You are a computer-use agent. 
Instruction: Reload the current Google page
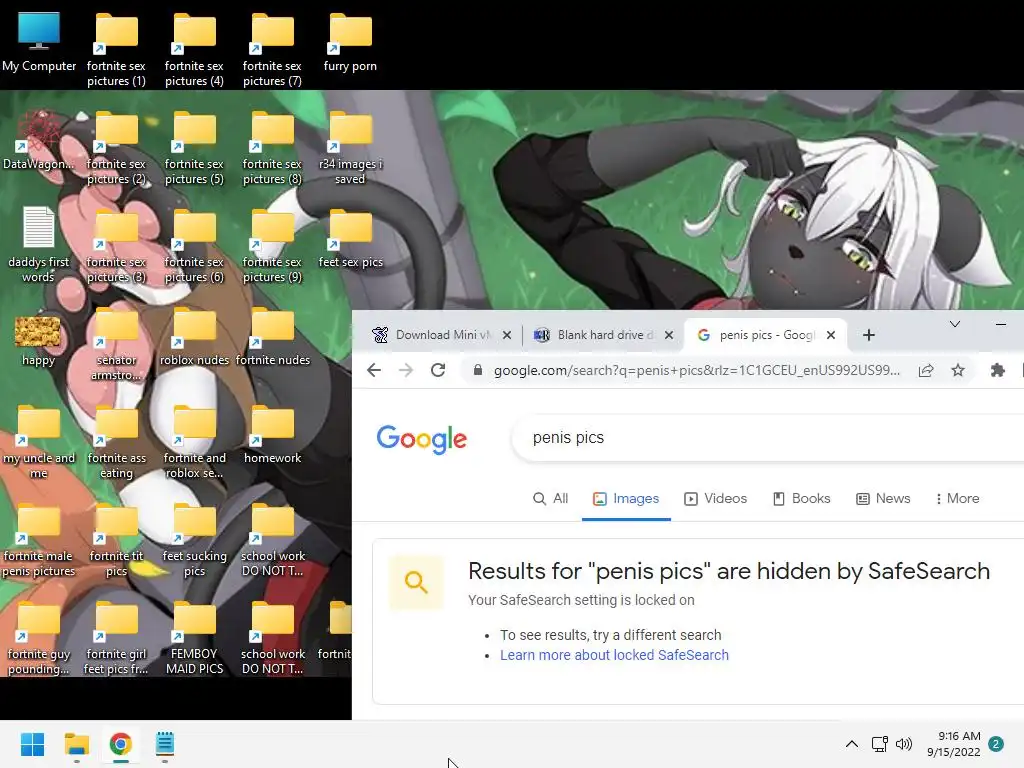(438, 370)
